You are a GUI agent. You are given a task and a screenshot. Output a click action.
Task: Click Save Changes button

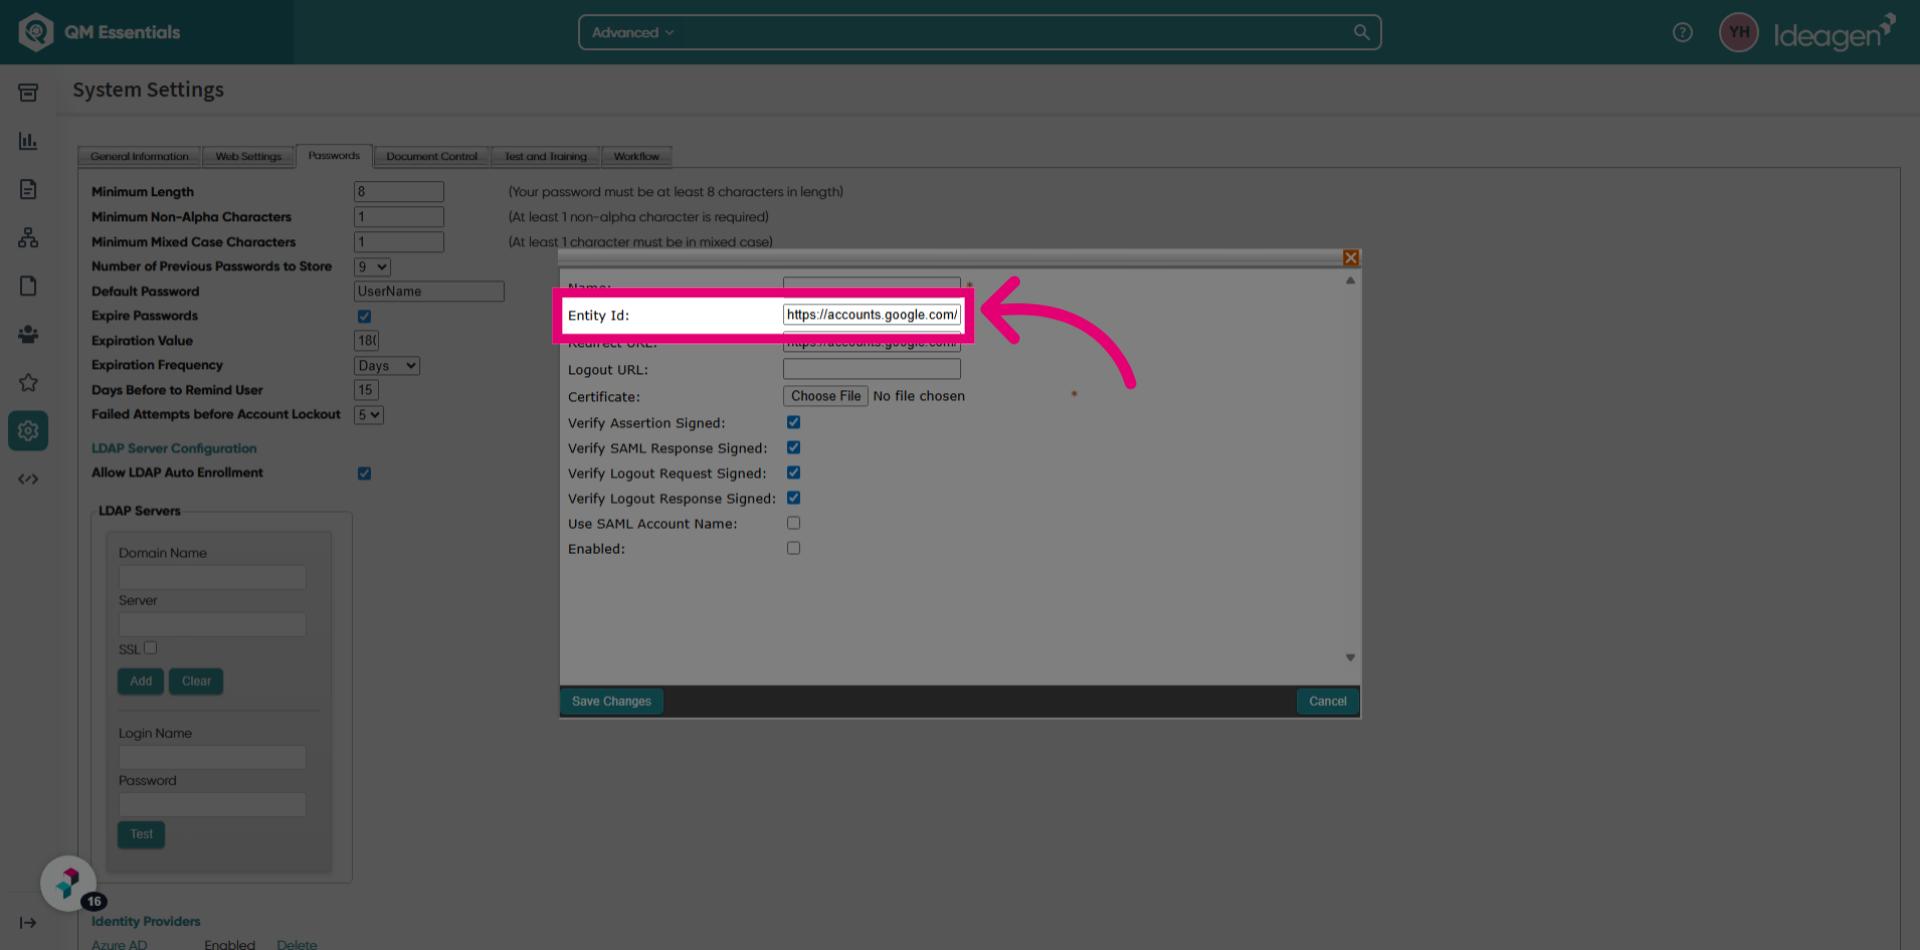[x=612, y=702]
